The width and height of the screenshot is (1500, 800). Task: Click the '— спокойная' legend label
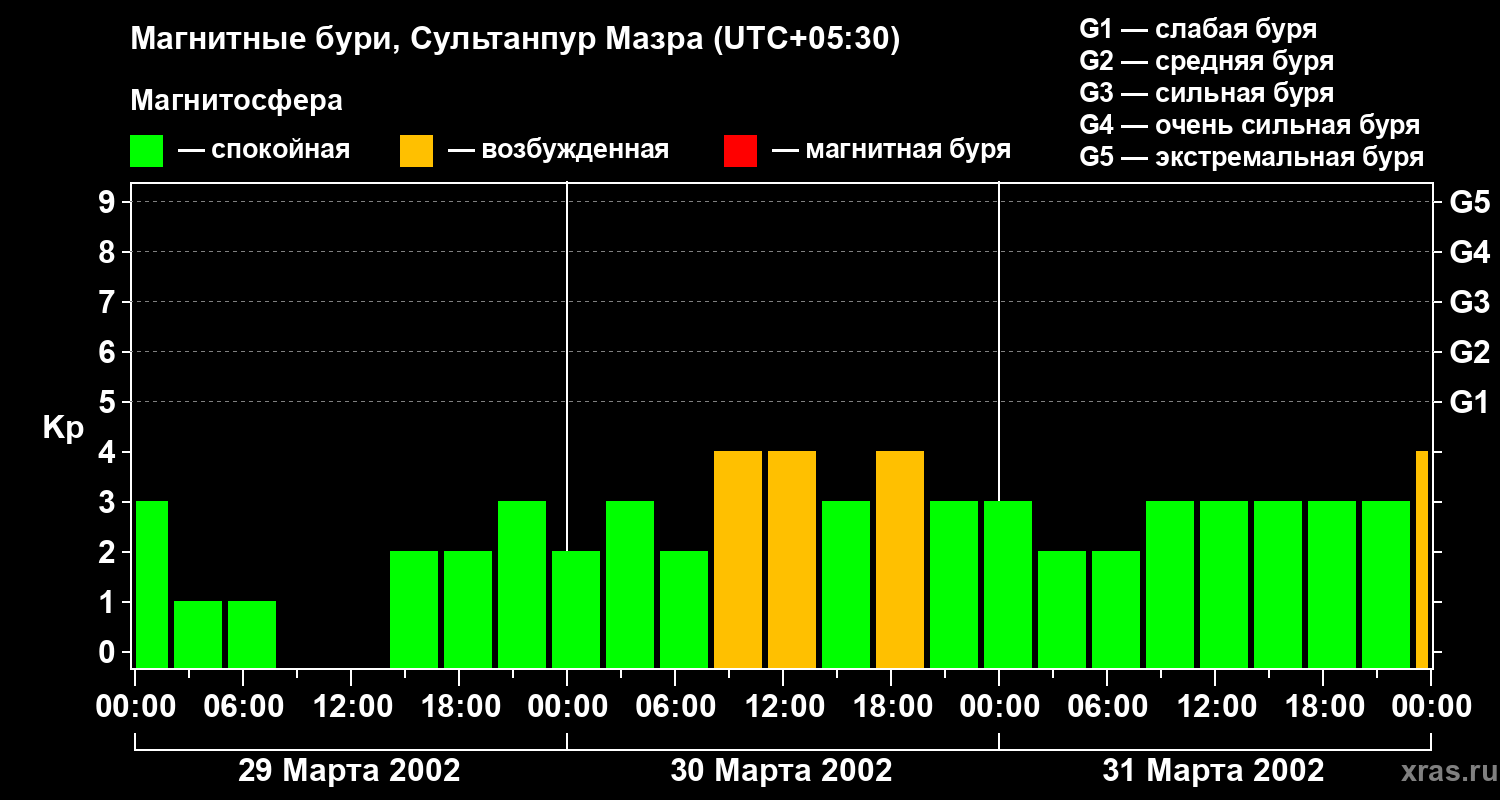(x=264, y=150)
